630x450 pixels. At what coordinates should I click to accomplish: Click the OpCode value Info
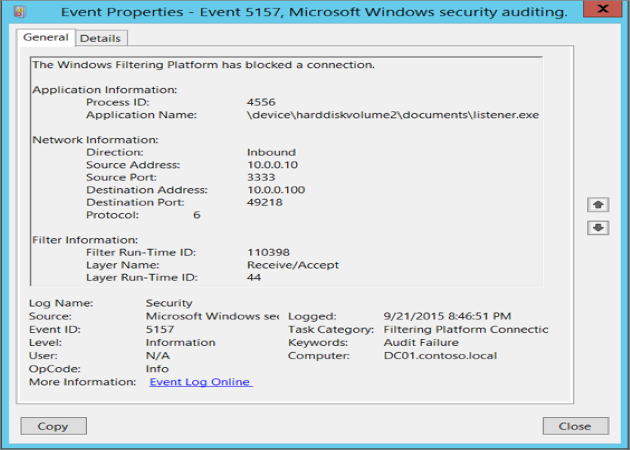(x=158, y=368)
